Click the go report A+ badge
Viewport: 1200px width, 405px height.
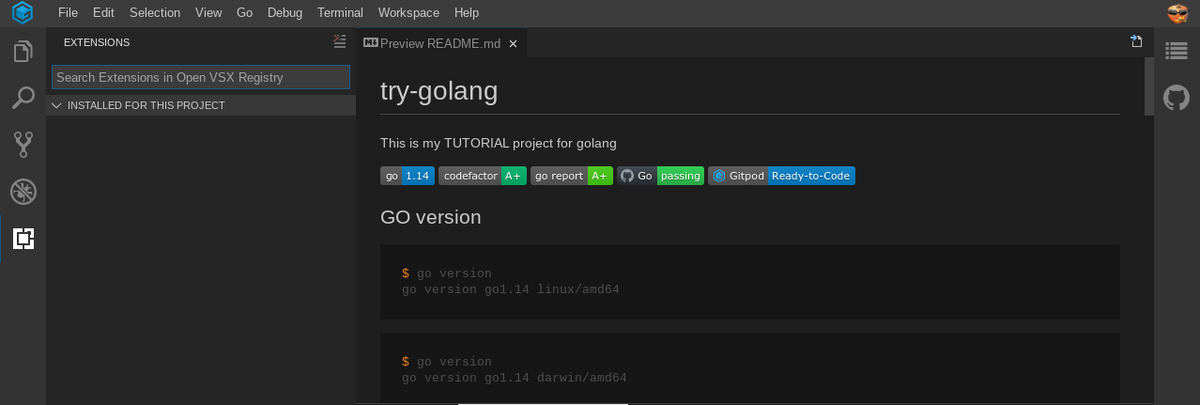[572, 176]
